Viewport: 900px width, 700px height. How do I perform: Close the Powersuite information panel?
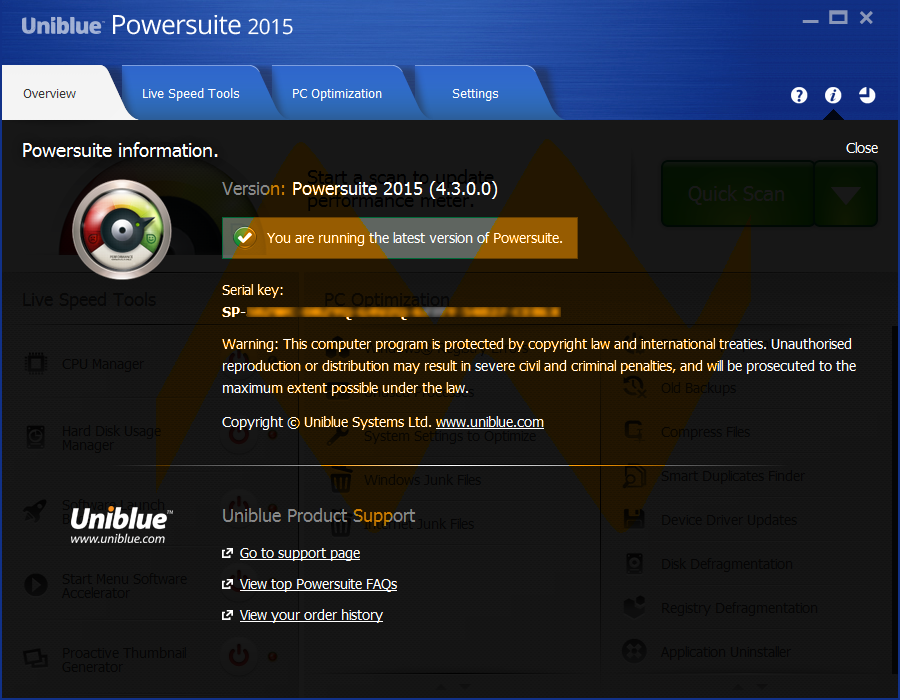[x=862, y=148]
